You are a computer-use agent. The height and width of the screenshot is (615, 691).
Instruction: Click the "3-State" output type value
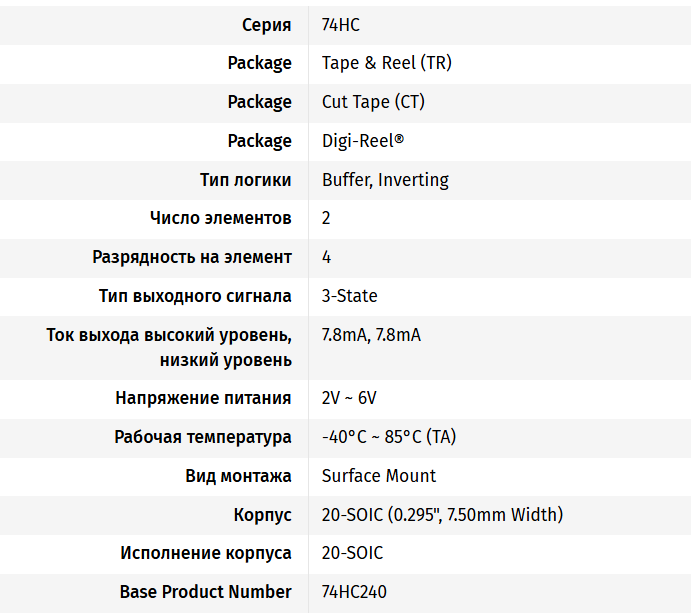(x=349, y=296)
